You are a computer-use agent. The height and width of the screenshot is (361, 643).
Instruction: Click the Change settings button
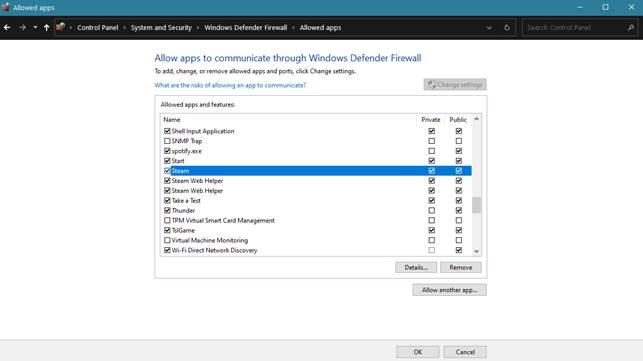(455, 85)
